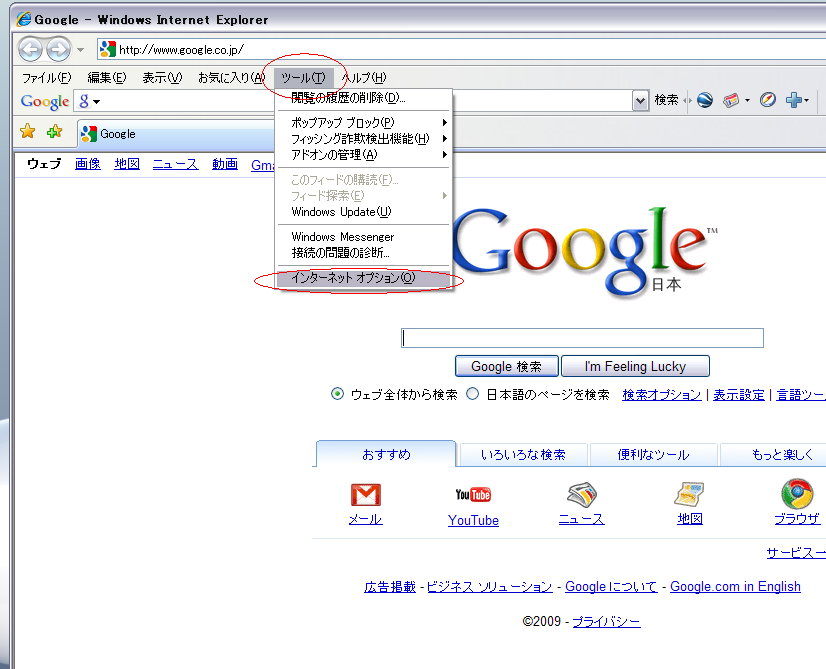The image size is (826, 669).
Task: Open the YouTube text link
Action: [x=473, y=520]
